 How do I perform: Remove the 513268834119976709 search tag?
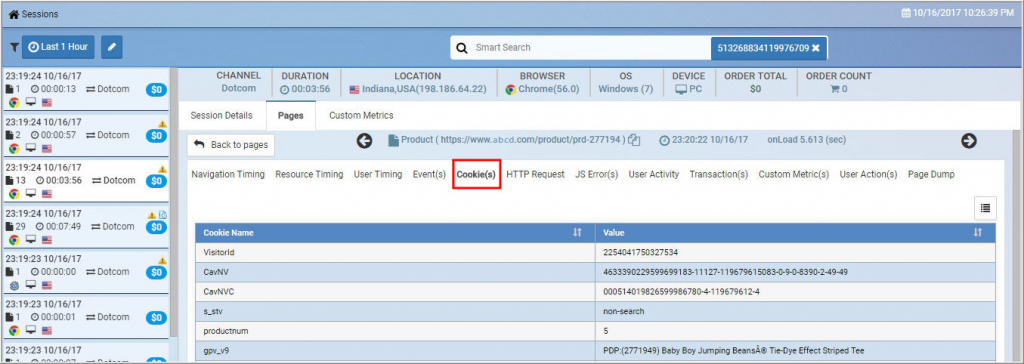tap(815, 48)
